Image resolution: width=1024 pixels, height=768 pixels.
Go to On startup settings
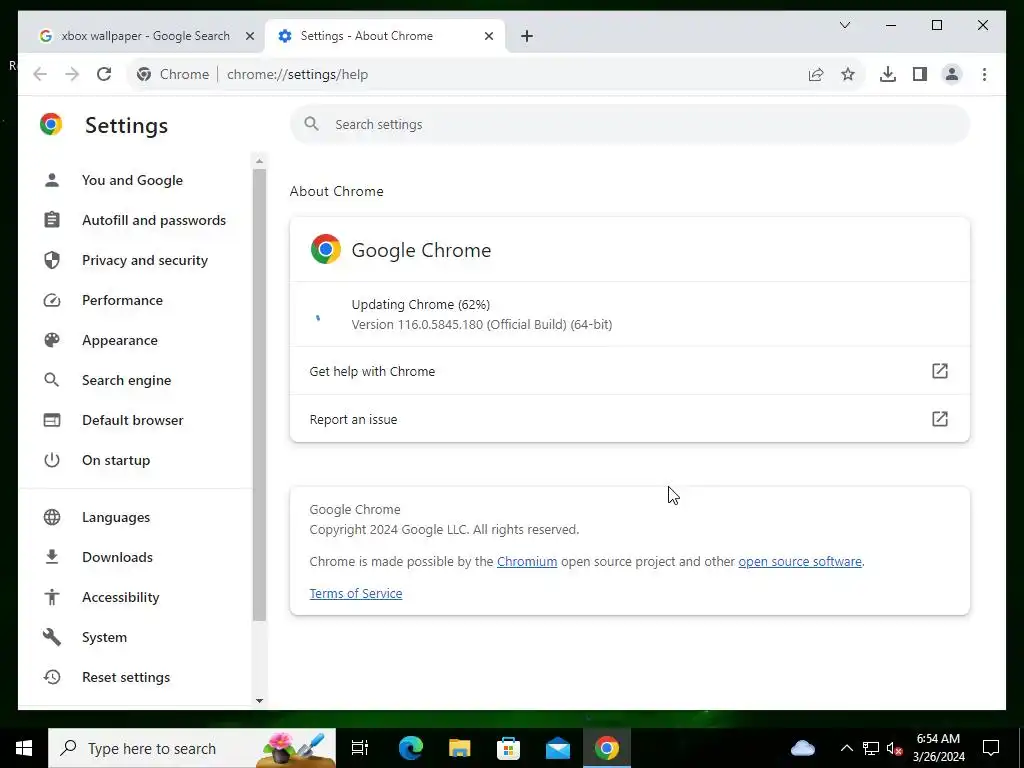(116, 460)
